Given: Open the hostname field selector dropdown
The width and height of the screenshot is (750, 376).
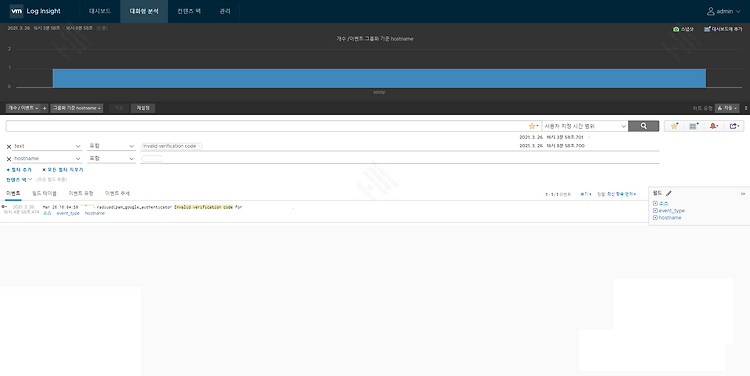Looking at the screenshot, I should (x=47, y=158).
